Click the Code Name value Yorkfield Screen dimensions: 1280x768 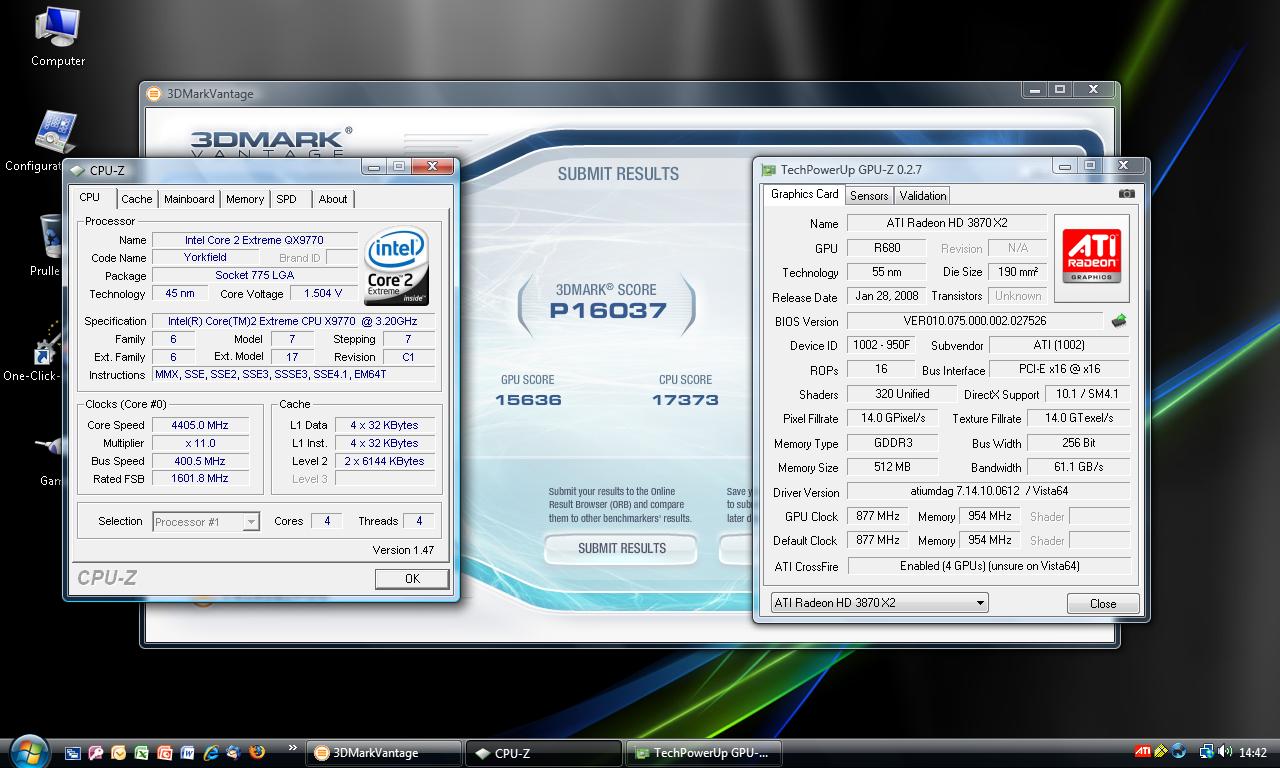click(x=205, y=257)
